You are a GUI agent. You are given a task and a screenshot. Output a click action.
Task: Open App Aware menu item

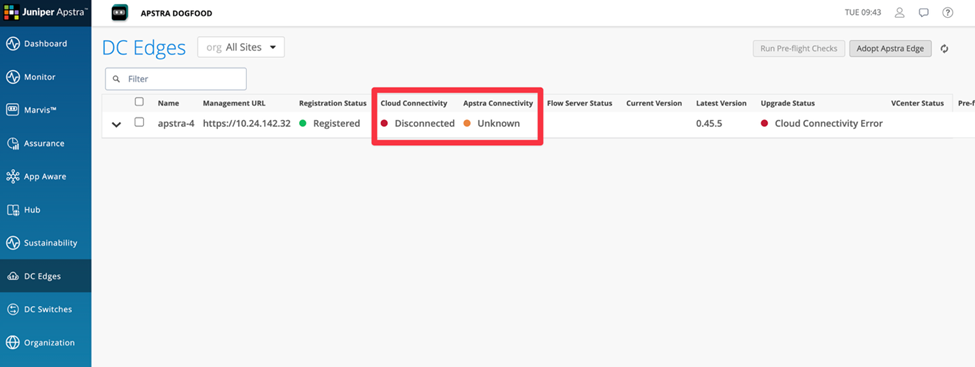click(45, 177)
